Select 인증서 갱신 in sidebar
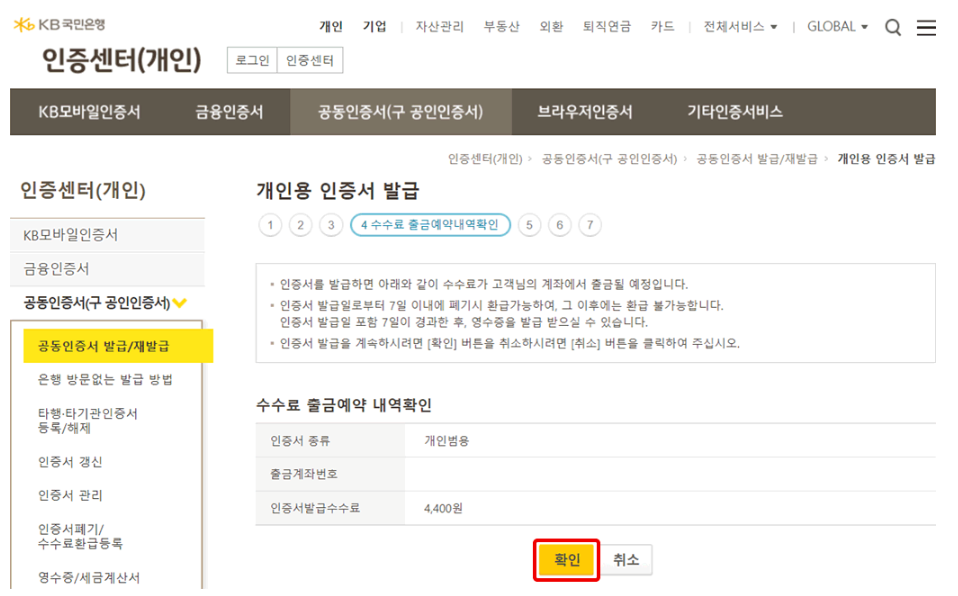 click(70, 462)
